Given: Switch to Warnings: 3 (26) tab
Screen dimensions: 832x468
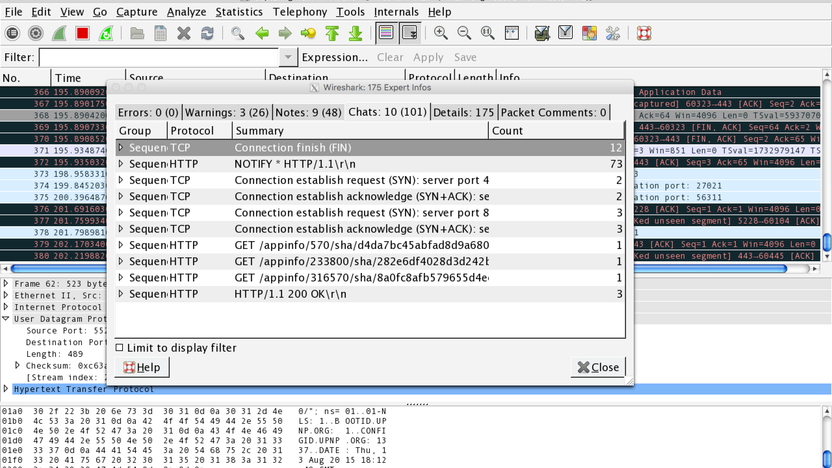Looking at the screenshot, I should [227, 112].
